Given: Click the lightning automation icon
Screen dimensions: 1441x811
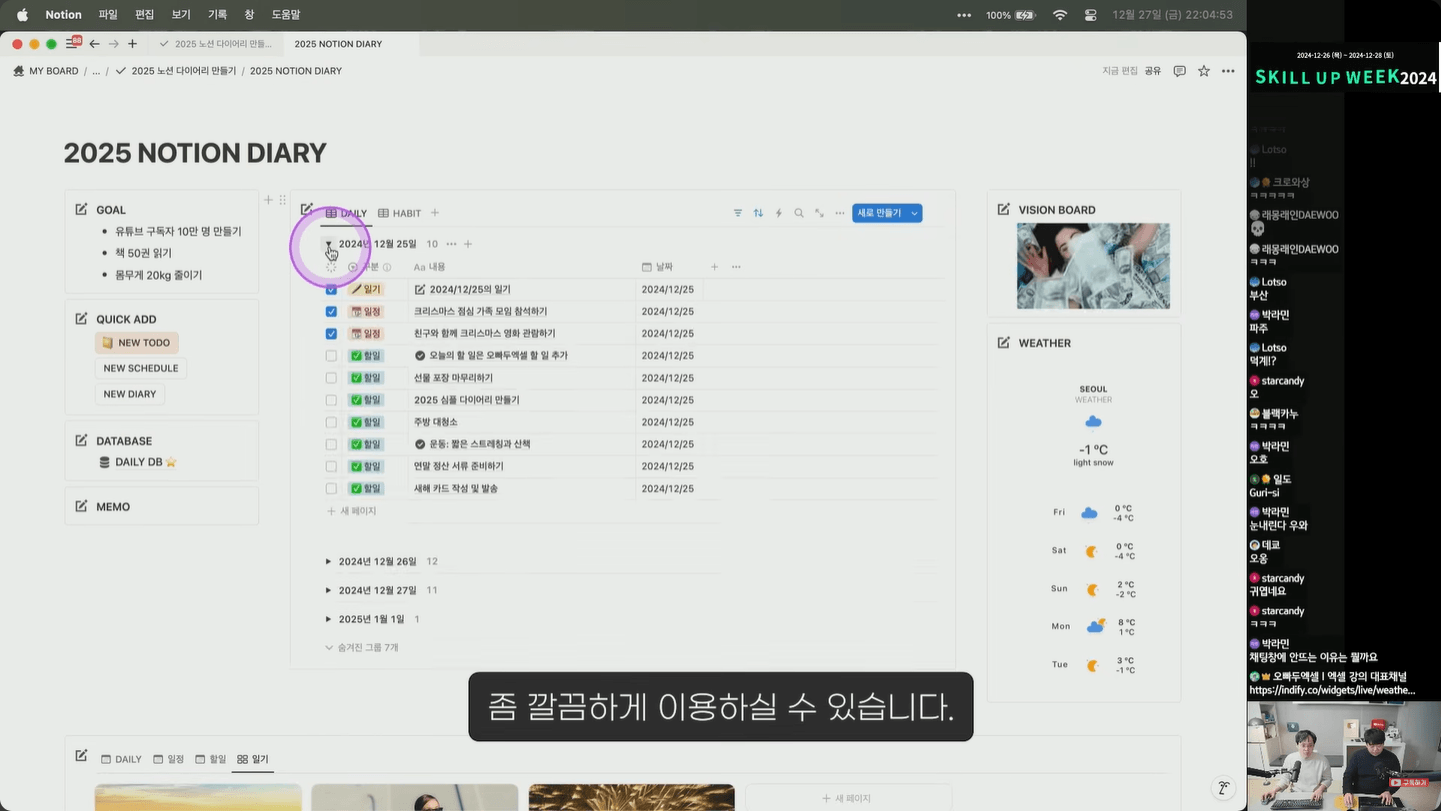Looking at the screenshot, I should point(779,213).
